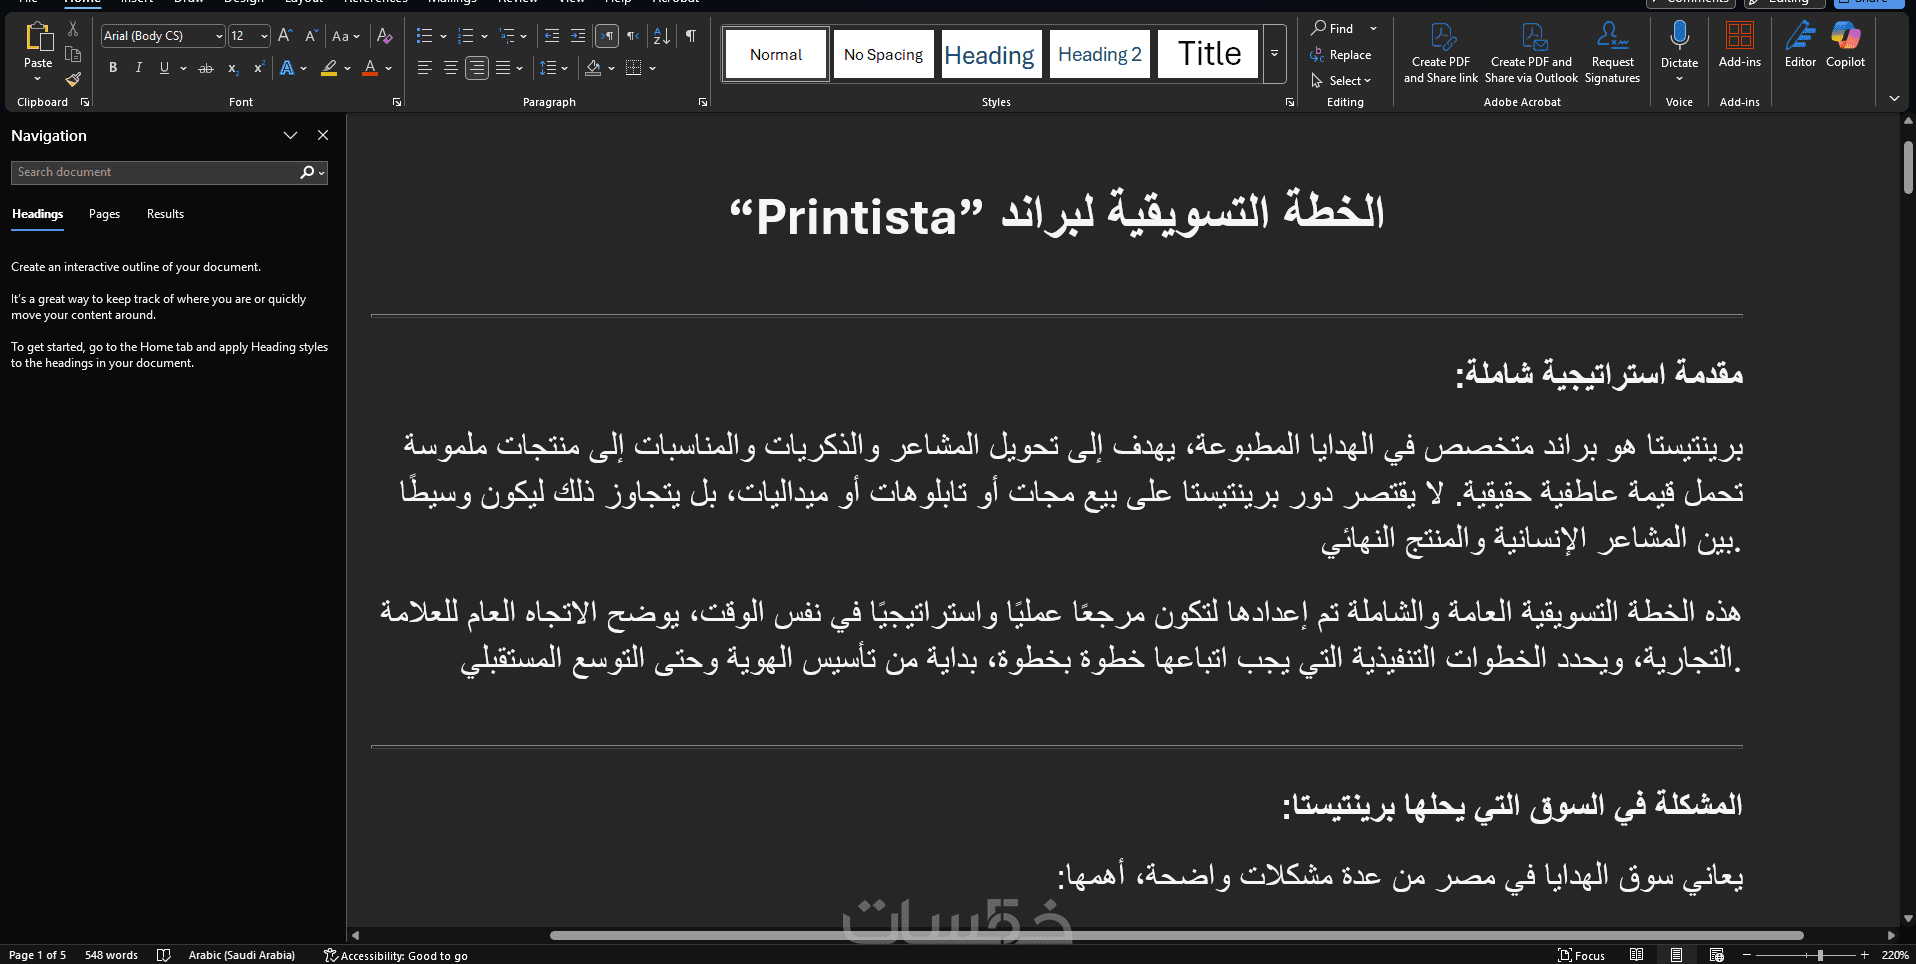This screenshot has width=1916, height=964.
Task: Toggle Bold formatting
Action: [113, 68]
